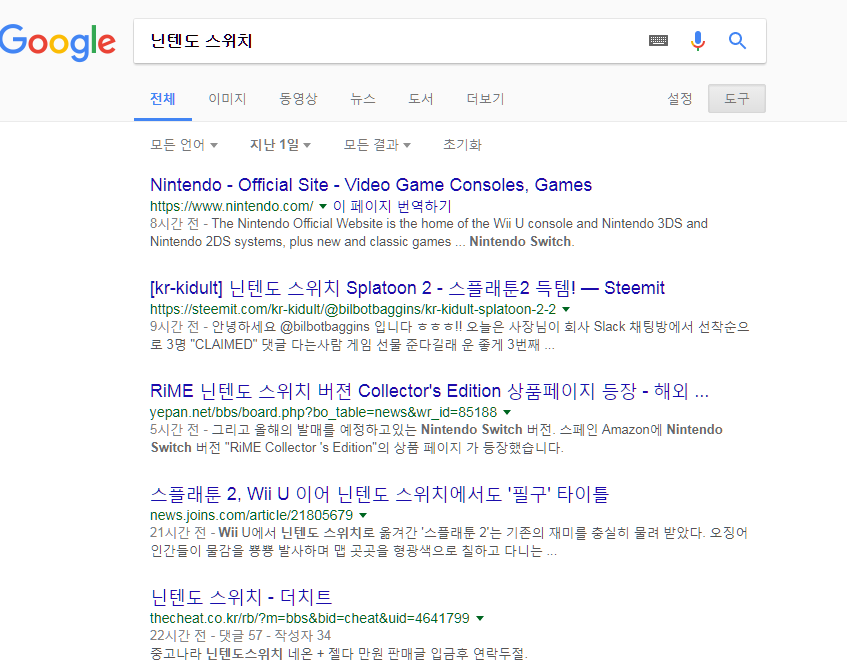Image resolution: width=847 pixels, height=672 pixels.
Task: Open 설정 settings menu
Action: tap(680, 99)
